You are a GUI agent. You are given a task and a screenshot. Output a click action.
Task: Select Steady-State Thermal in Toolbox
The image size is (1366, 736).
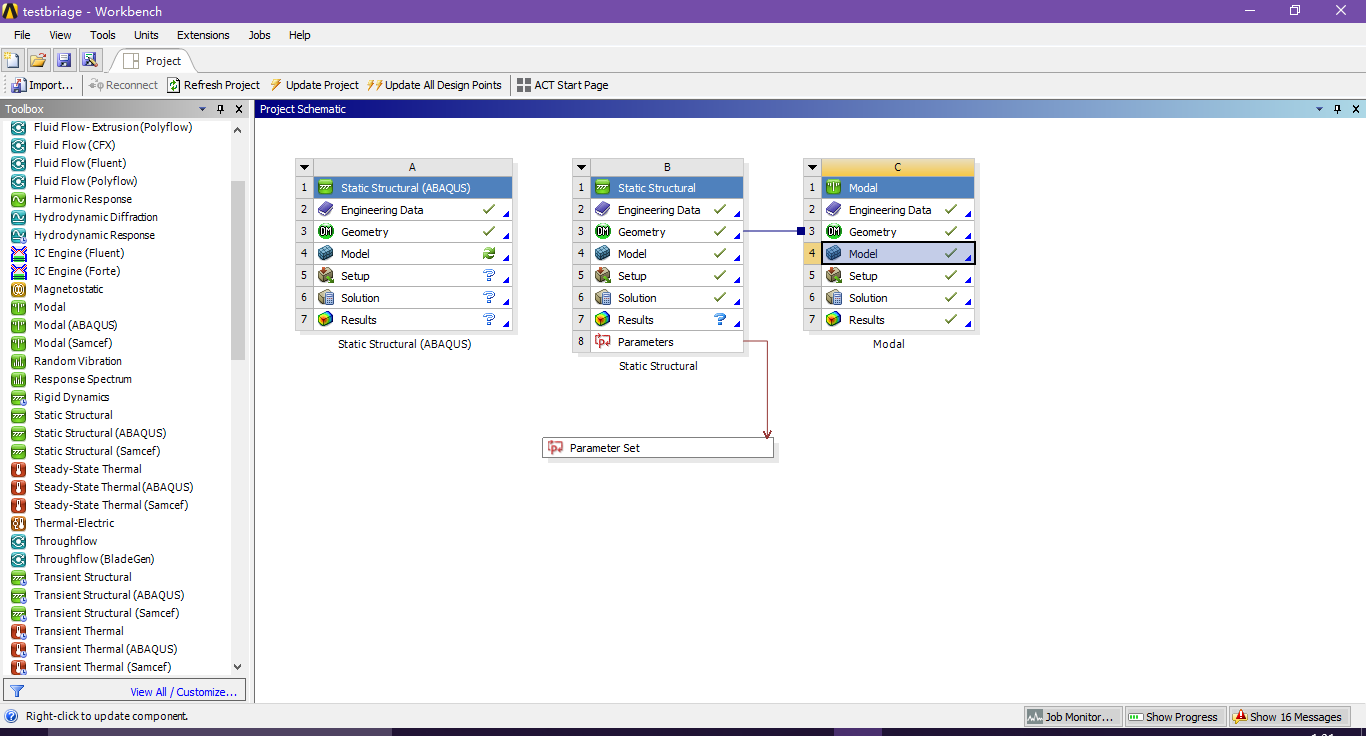(x=87, y=469)
